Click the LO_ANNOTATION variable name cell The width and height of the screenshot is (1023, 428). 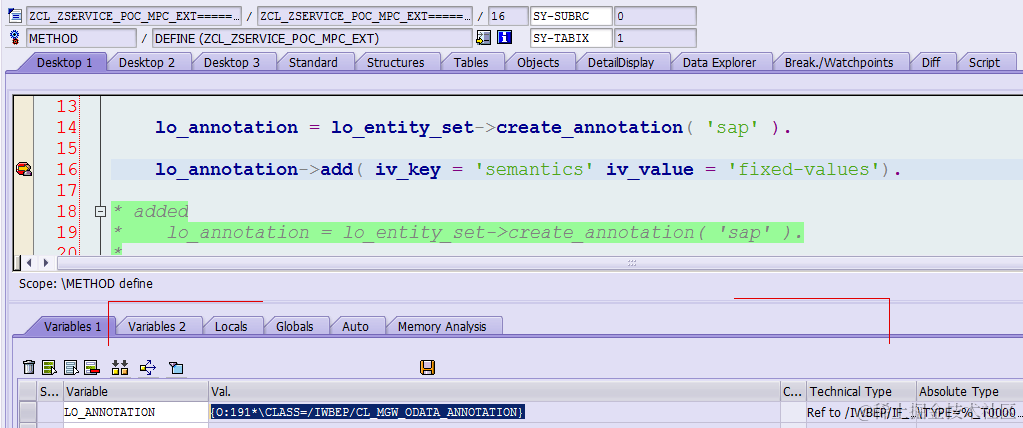pyautogui.click(x=136, y=412)
